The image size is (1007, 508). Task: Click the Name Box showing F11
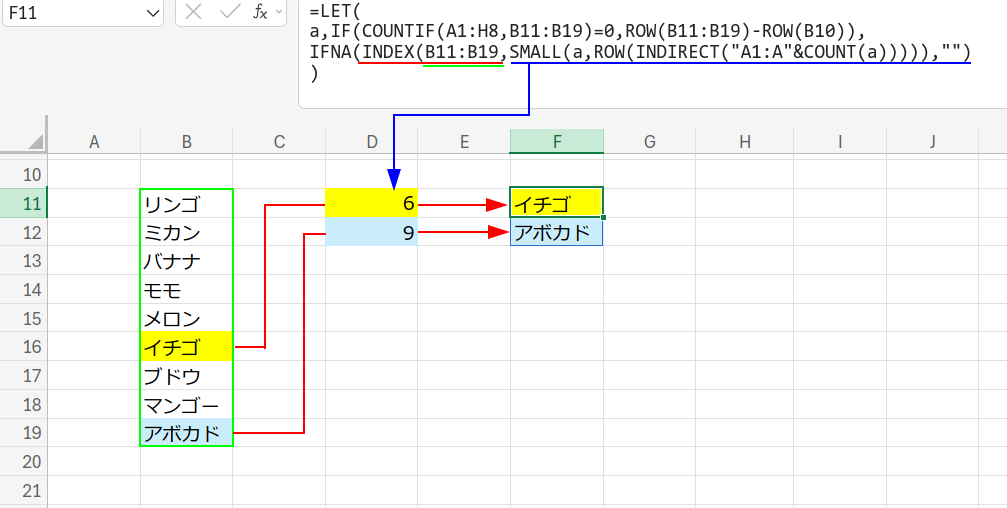(70, 12)
